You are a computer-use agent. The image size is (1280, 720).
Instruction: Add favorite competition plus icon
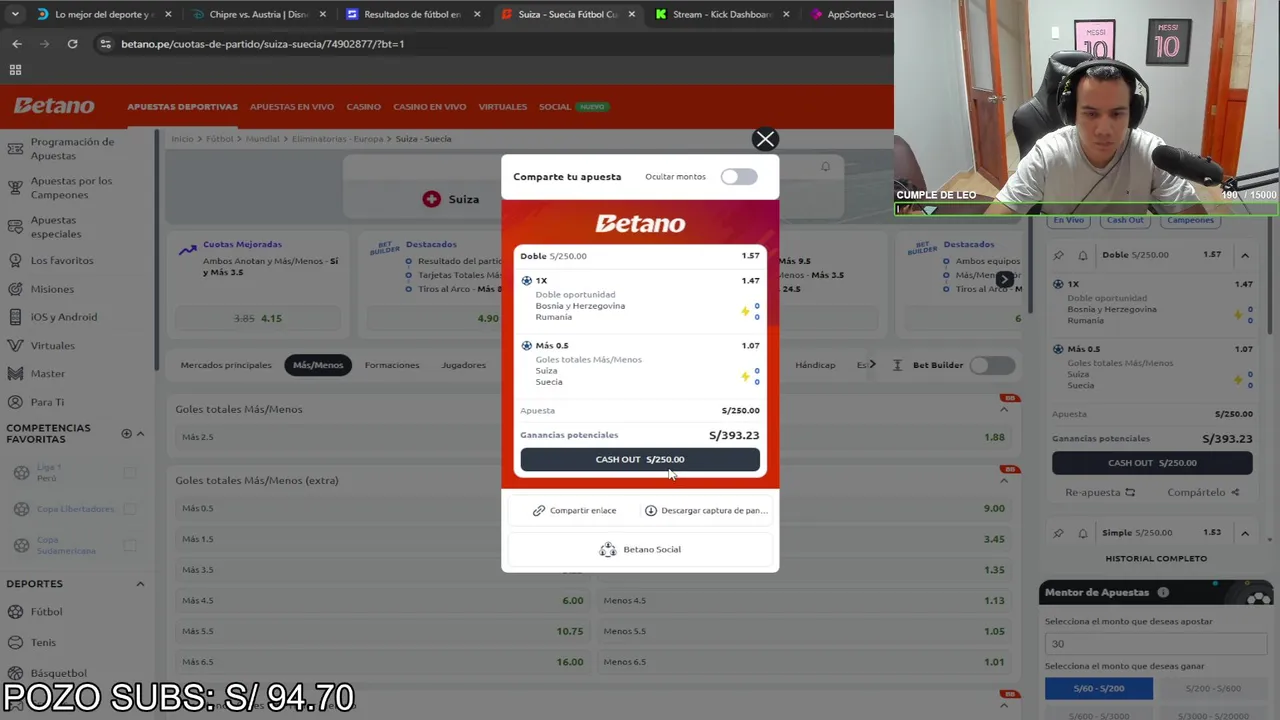point(126,434)
